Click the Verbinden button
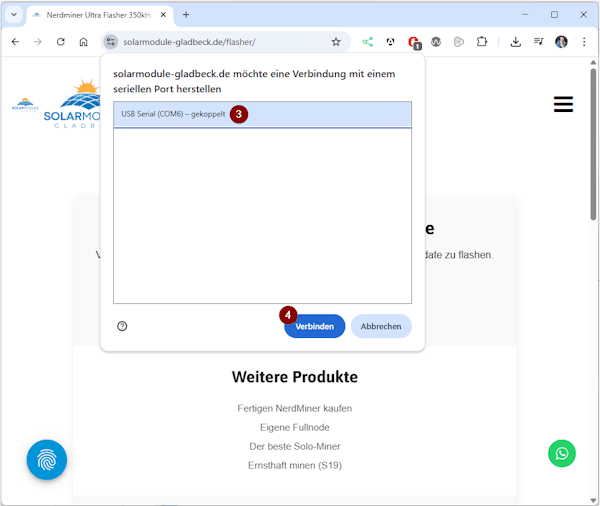This screenshot has height=506, width=600. [x=314, y=326]
